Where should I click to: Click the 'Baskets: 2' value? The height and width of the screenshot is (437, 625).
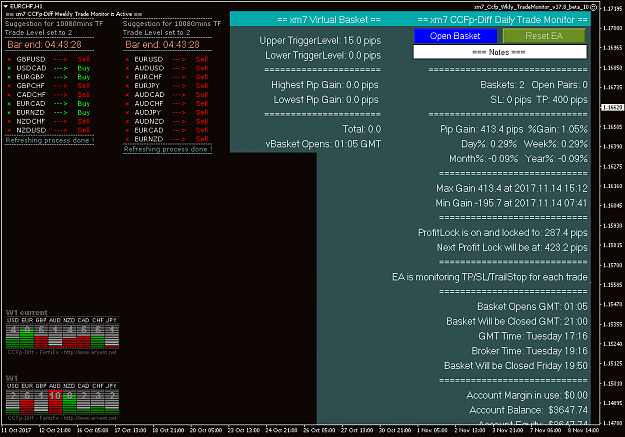[x=502, y=85]
